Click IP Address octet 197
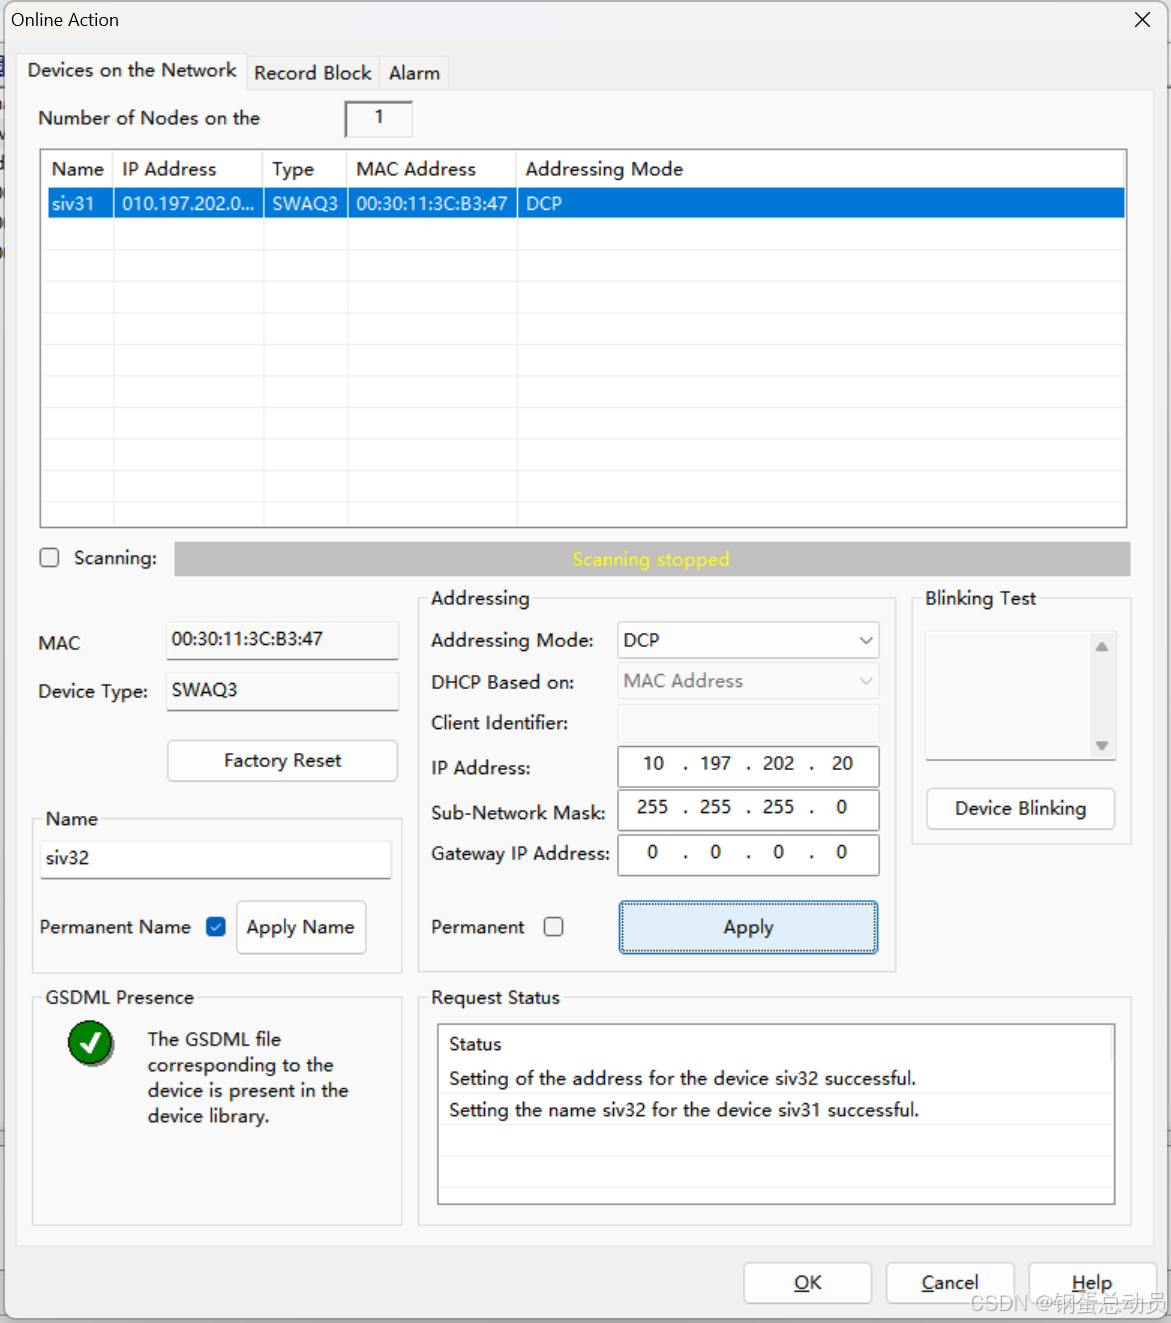 715,764
